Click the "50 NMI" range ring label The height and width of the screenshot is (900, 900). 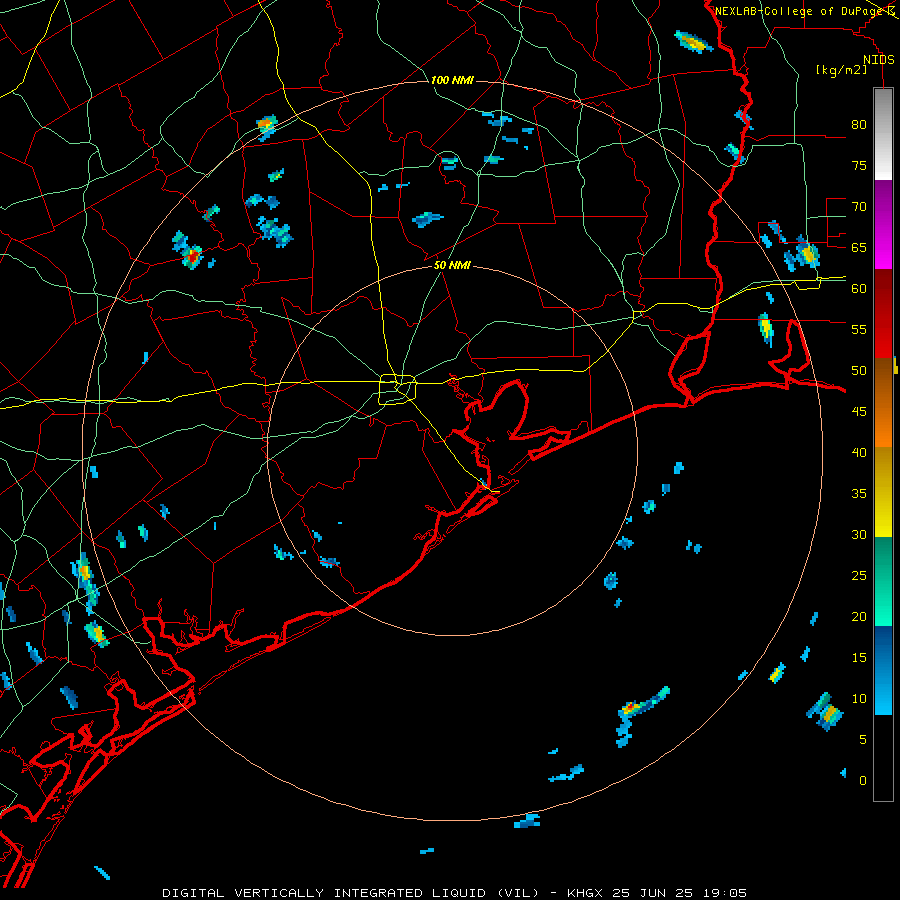tap(452, 265)
